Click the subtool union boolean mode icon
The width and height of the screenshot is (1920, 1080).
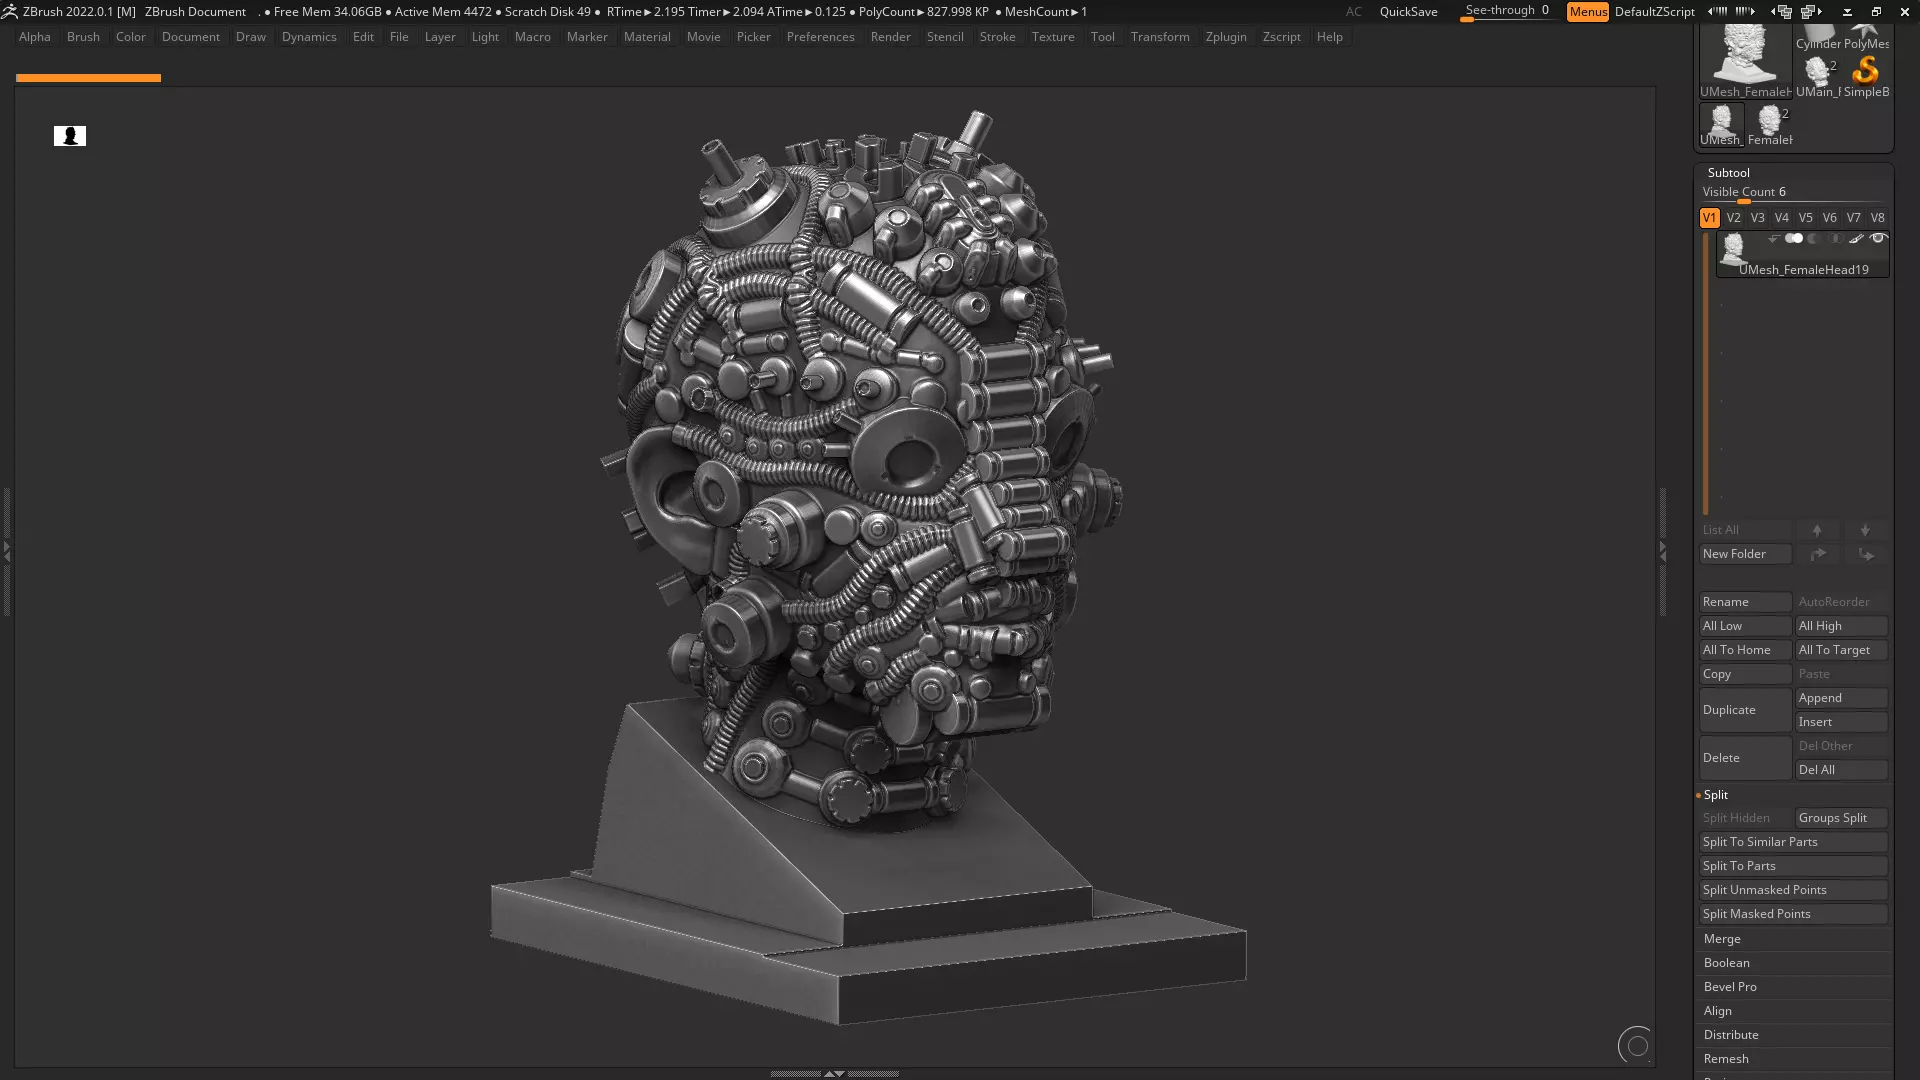coord(1794,239)
